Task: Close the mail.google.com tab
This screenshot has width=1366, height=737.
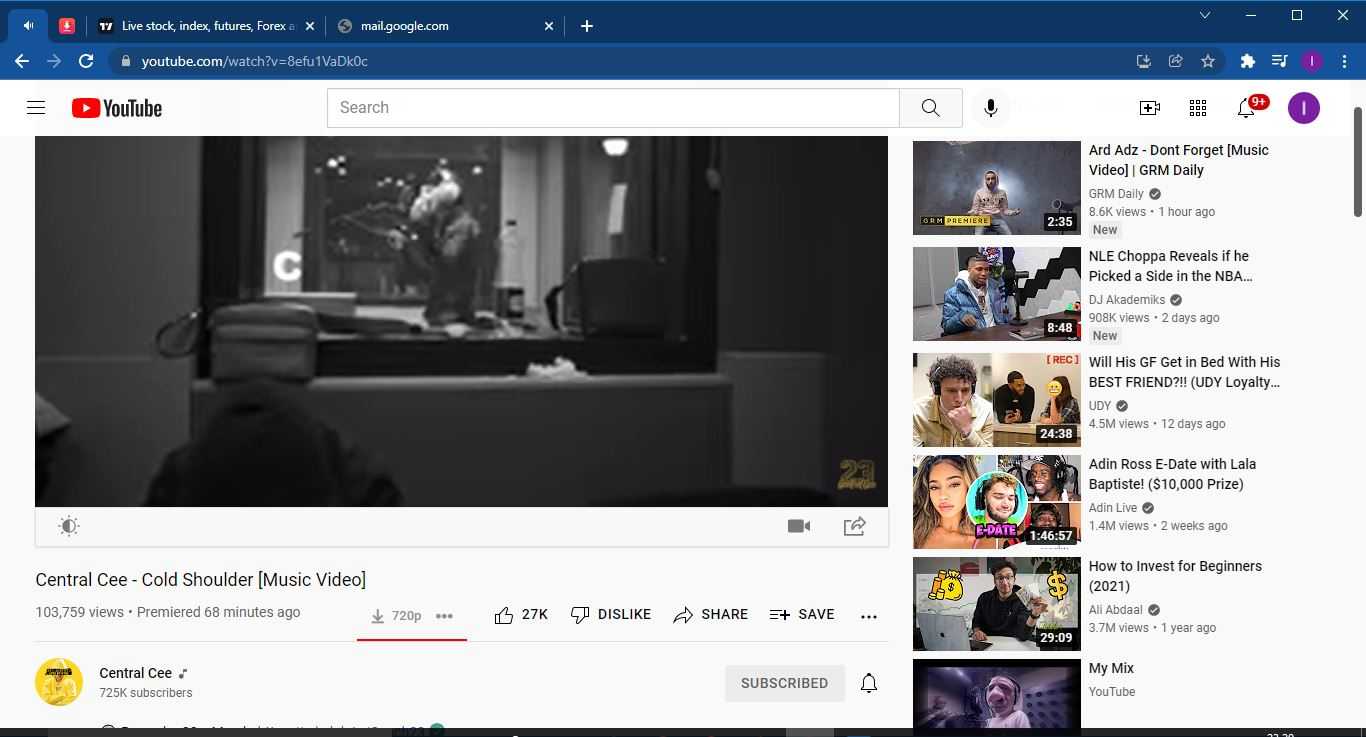Action: (548, 26)
